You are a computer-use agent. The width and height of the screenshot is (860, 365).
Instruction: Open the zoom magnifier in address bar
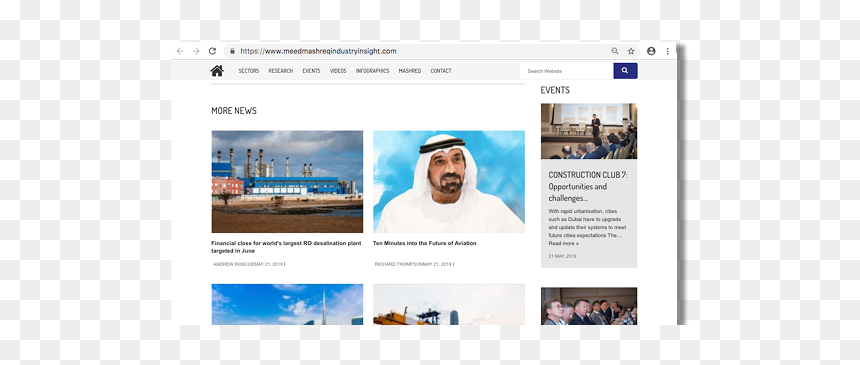[x=615, y=51]
